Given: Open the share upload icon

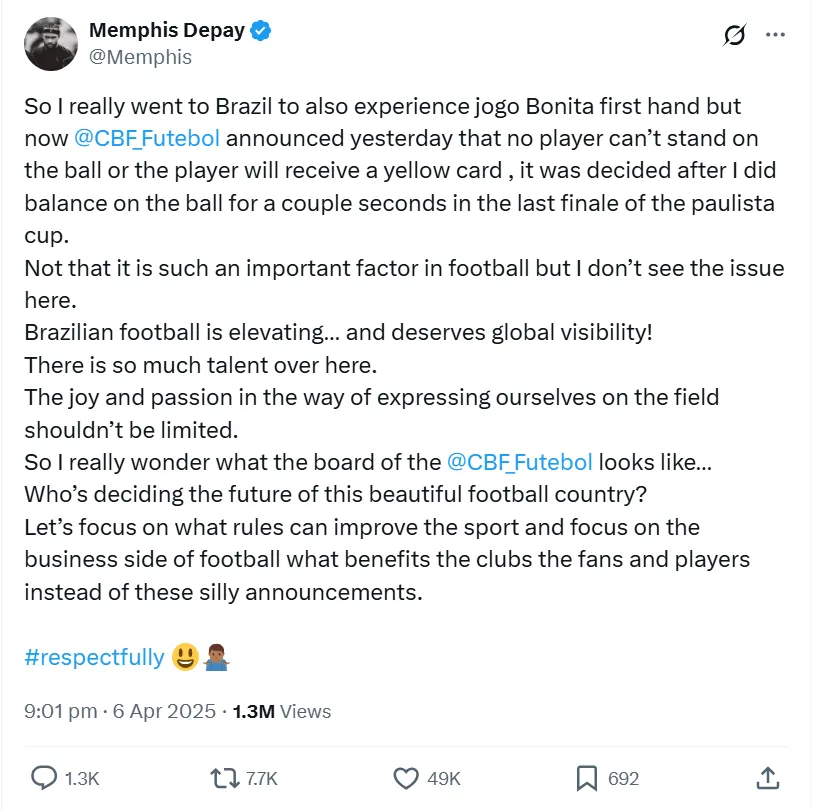Looking at the screenshot, I should (767, 778).
